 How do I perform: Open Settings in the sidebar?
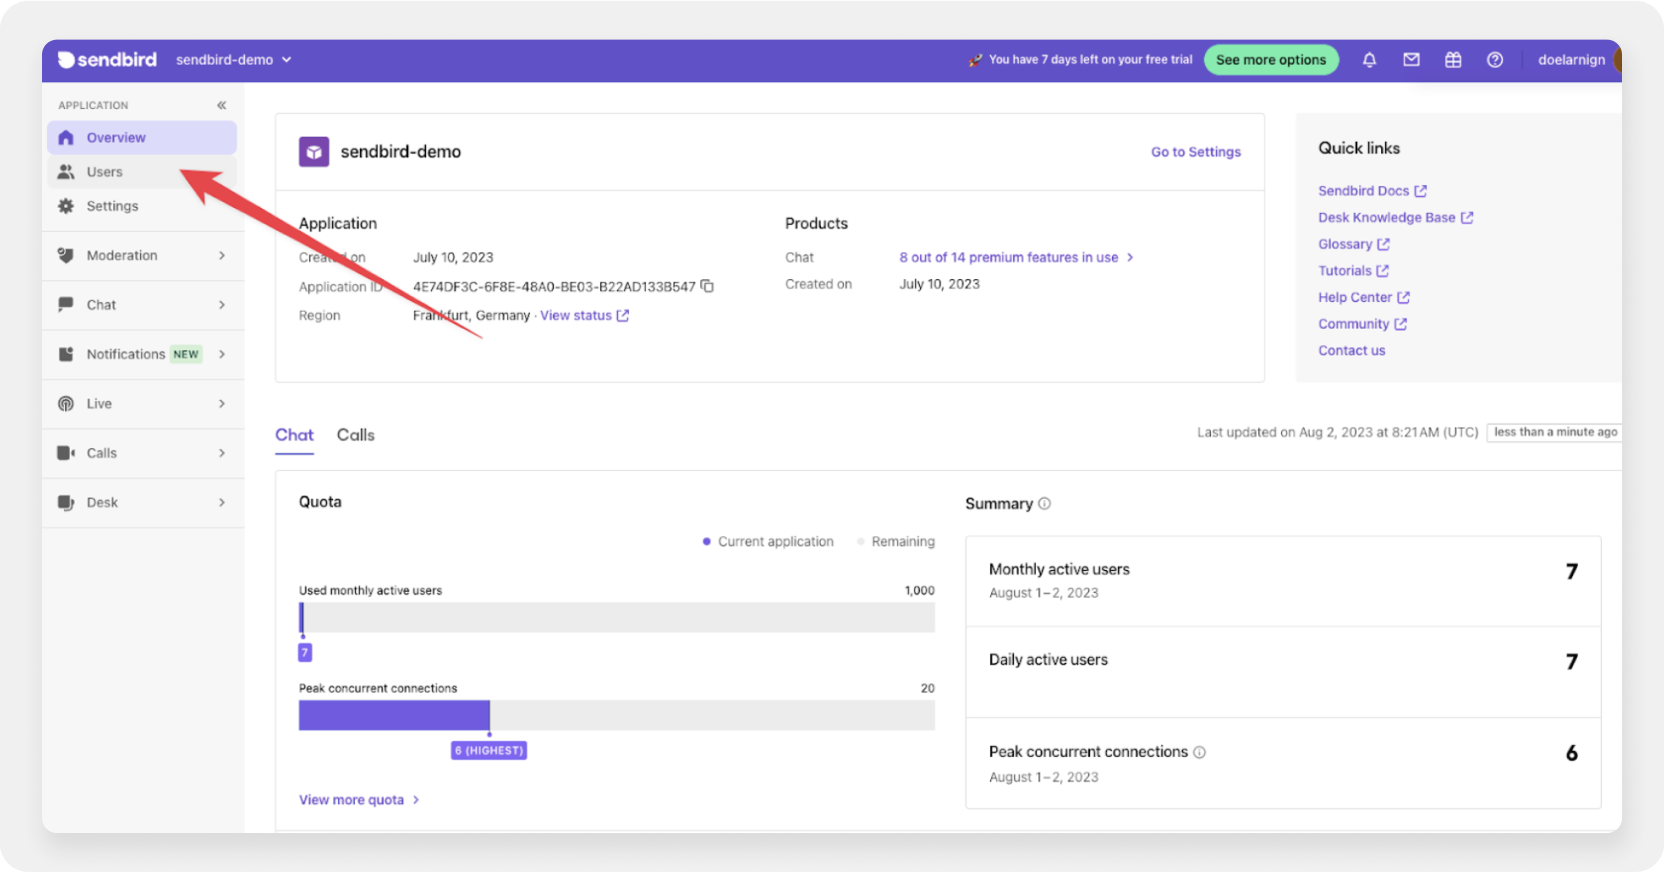pyautogui.click(x=142, y=206)
